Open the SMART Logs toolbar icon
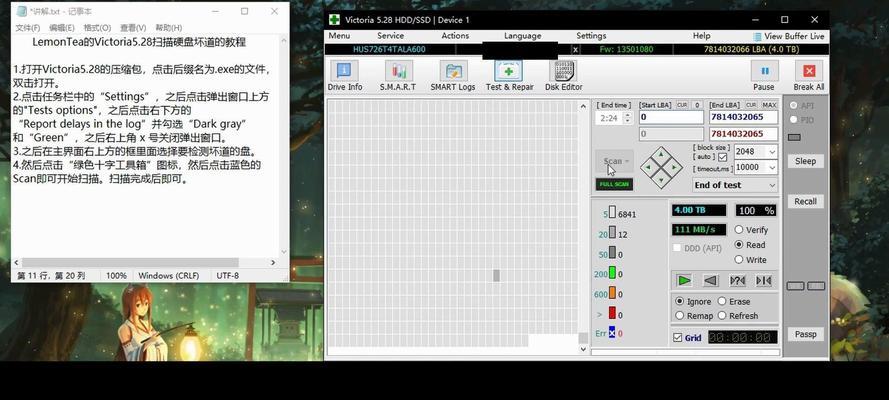Image resolution: width=889 pixels, height=400 pixels. [x=453, y=71]
